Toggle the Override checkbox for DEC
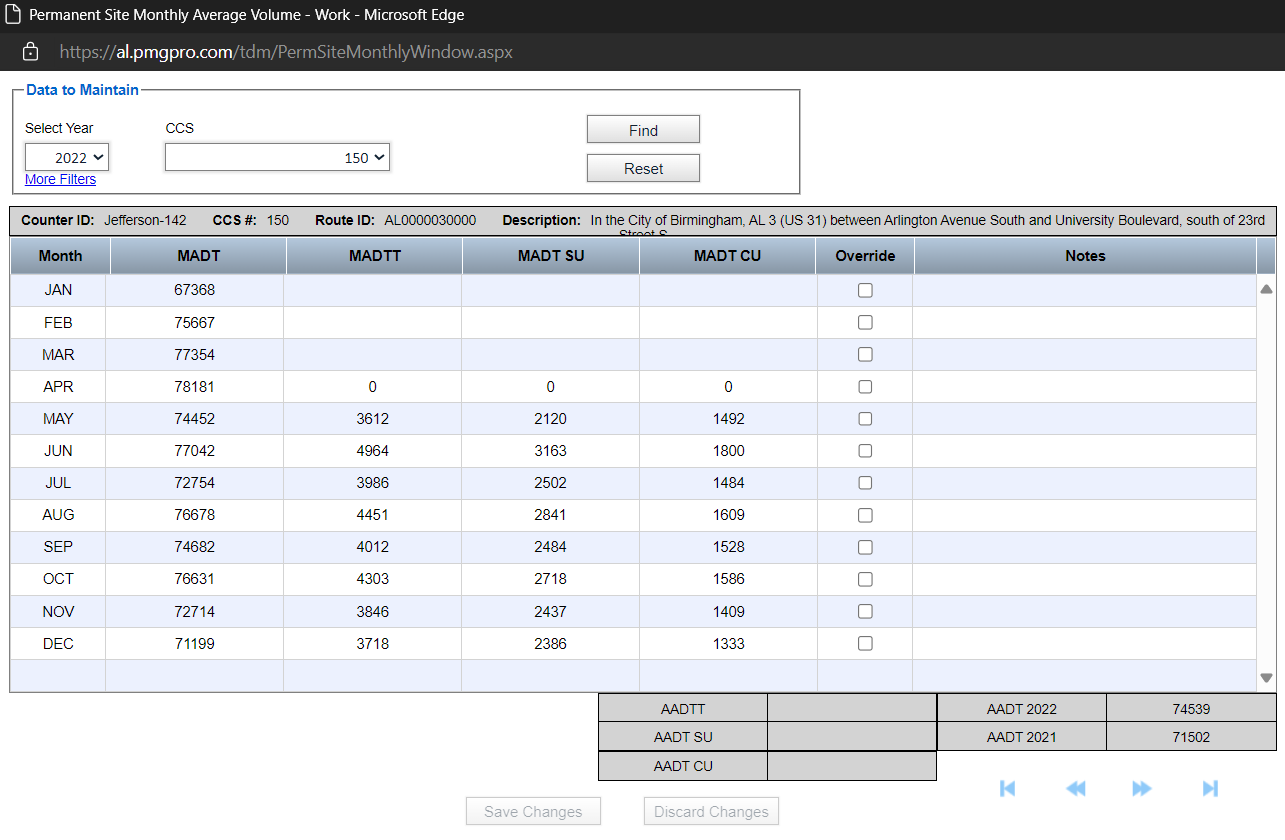The width and height of the screenshot is (1285, 840). (x=865, y=643)
